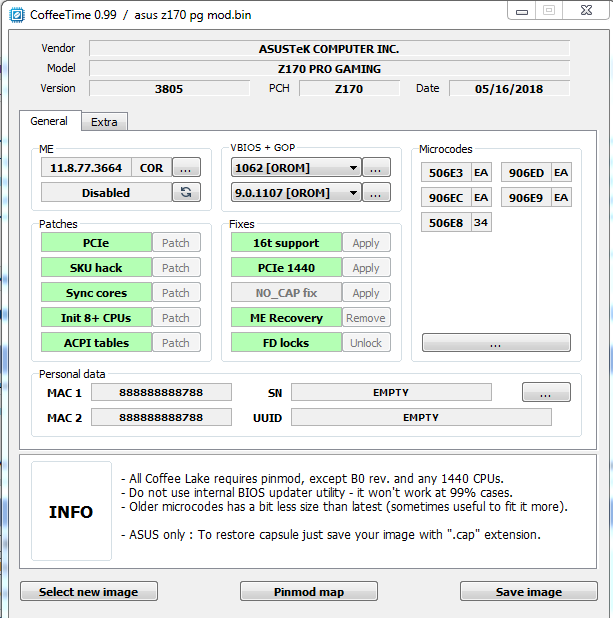Select microcode 906E9 entry

pos(526,197)
